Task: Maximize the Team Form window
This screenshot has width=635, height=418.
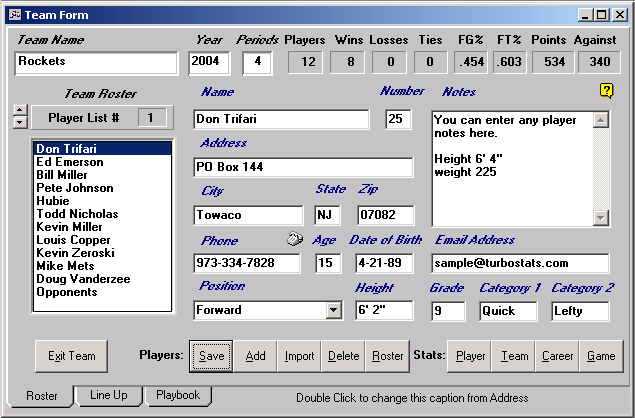Action: [602, 15]
